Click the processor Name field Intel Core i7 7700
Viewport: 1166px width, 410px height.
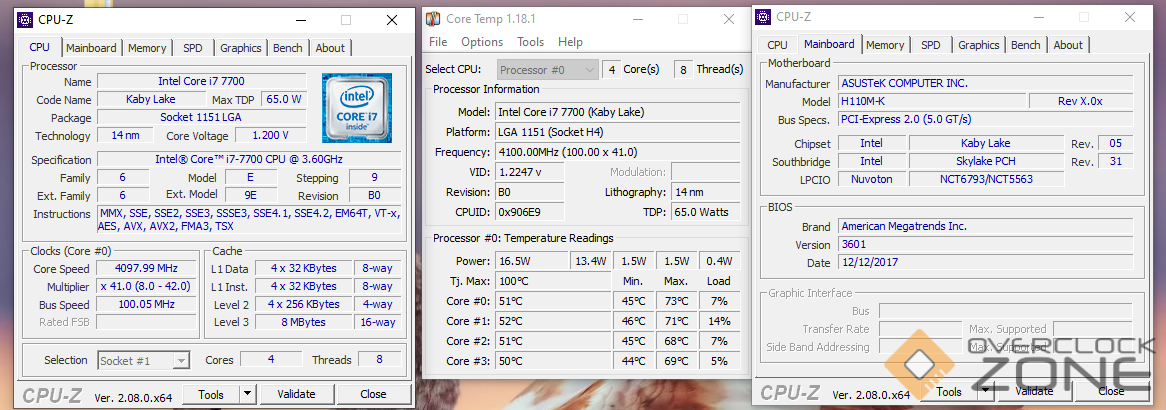(x=202, y=81)
